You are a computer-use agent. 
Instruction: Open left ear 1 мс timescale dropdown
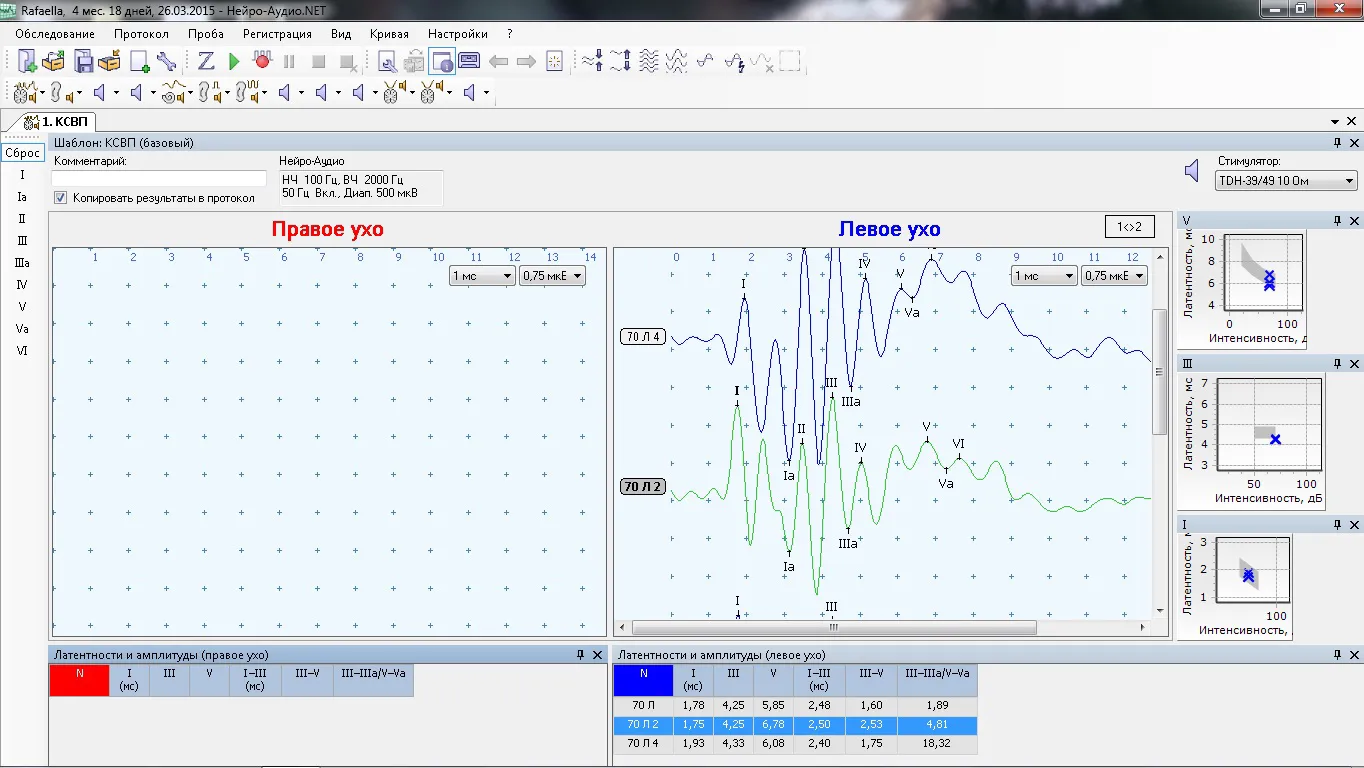coord(1043,276)
